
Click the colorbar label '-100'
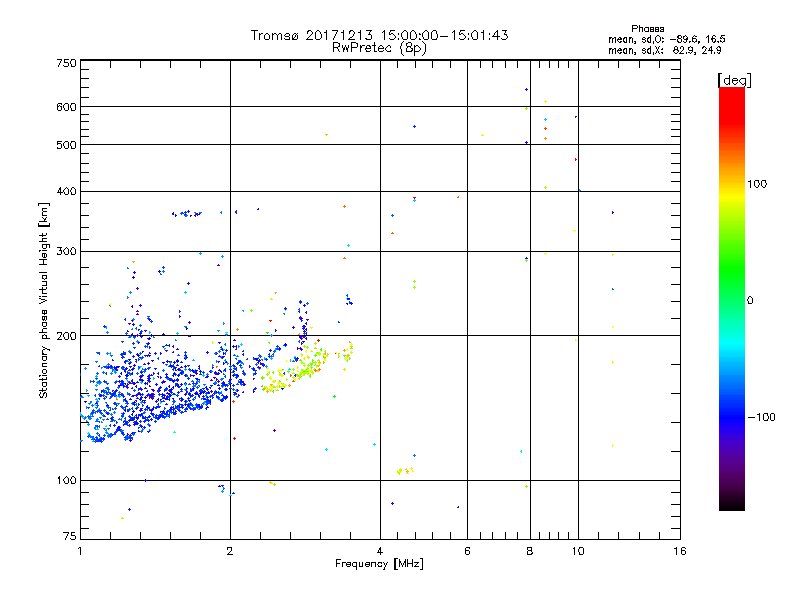pyautogui.click(x=761, y=417)
